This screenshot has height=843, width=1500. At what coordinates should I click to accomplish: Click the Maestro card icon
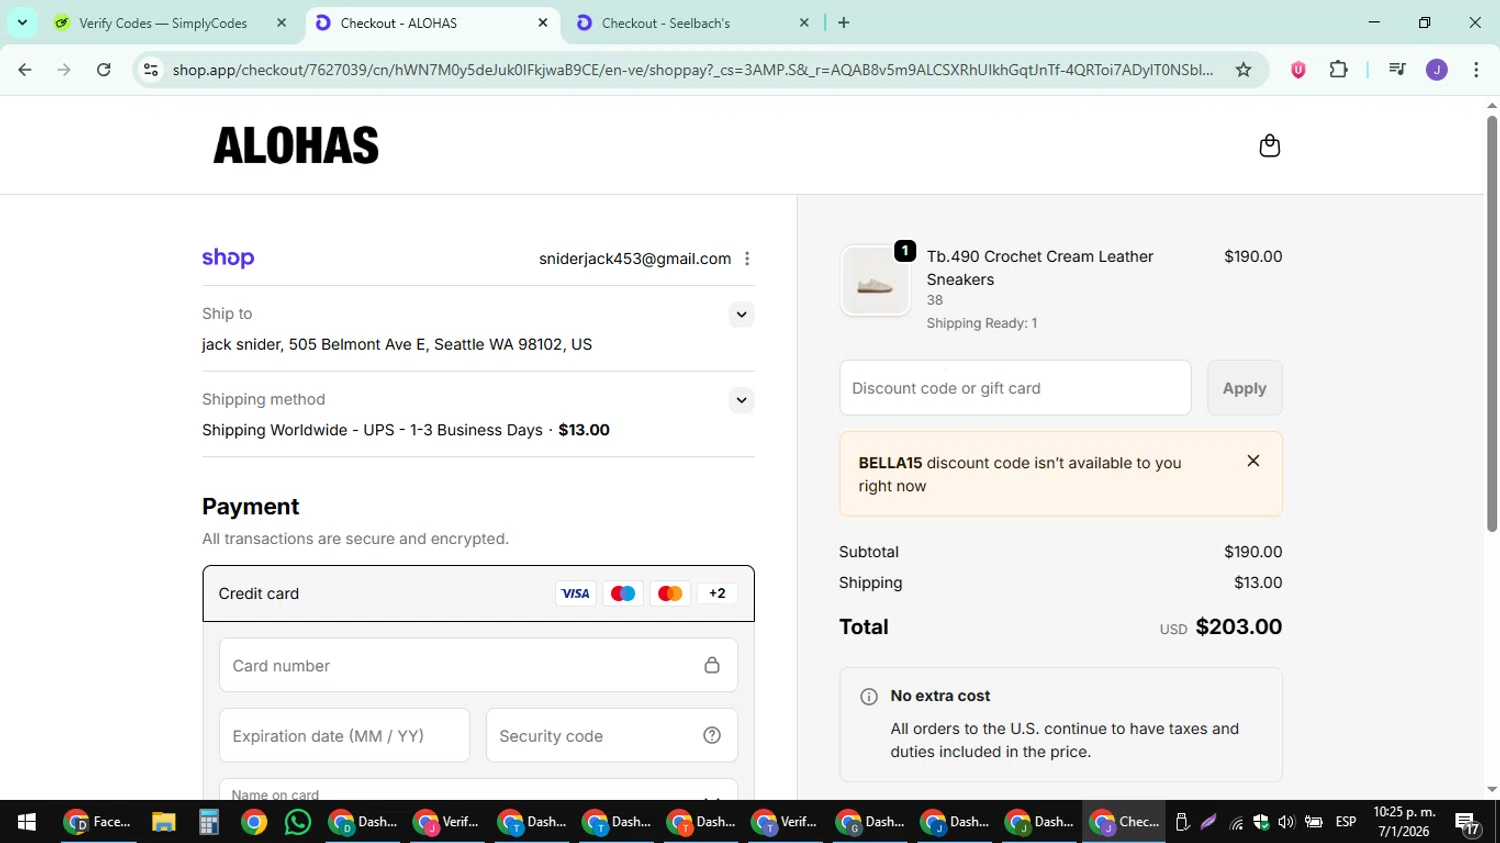[622, 593]
